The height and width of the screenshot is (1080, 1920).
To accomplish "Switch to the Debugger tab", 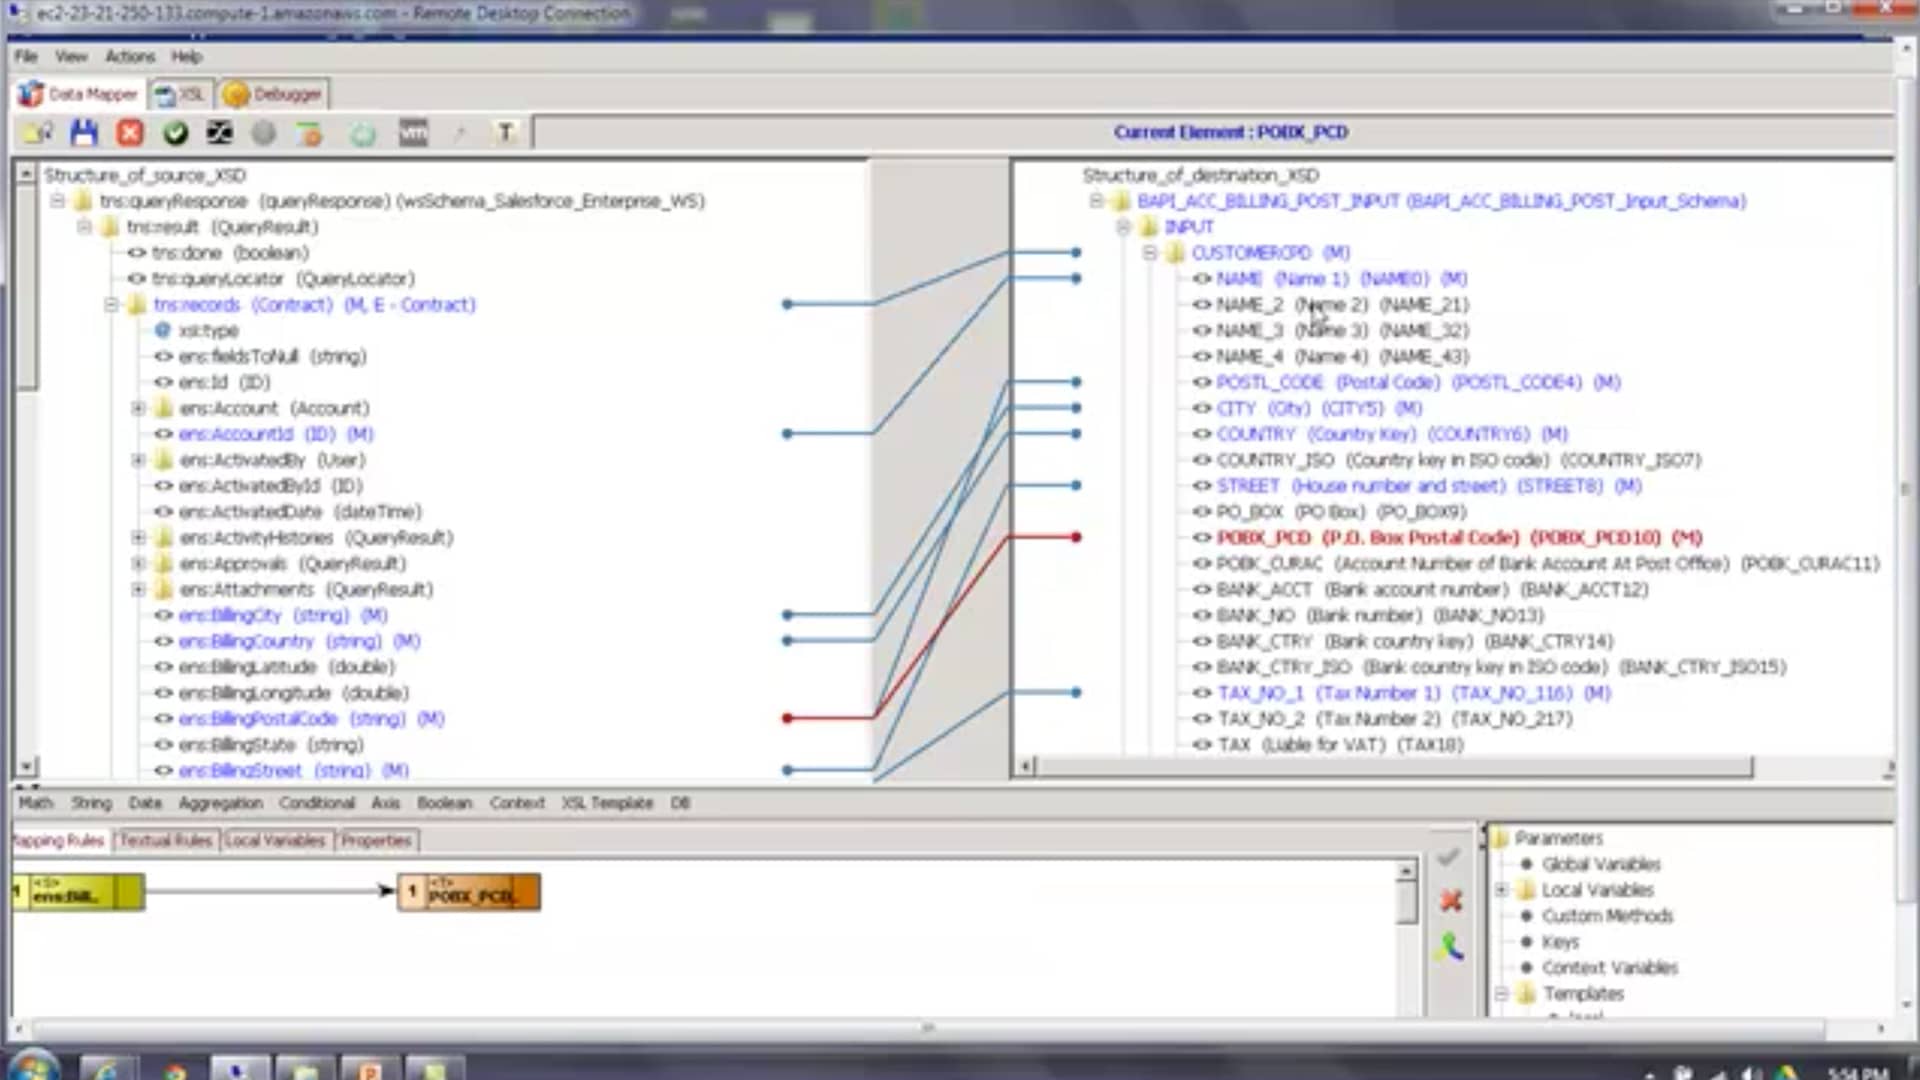I will click(273, 94).
